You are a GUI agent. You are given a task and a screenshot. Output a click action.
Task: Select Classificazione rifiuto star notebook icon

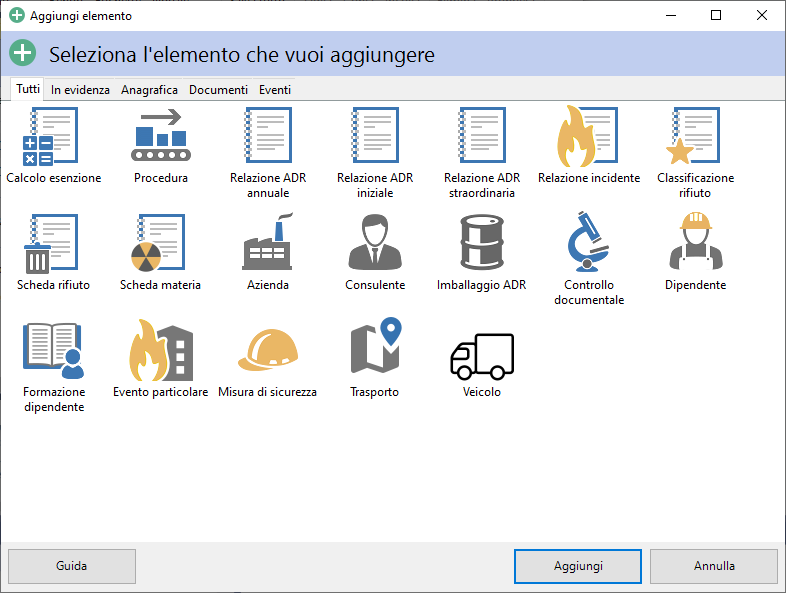695,137
